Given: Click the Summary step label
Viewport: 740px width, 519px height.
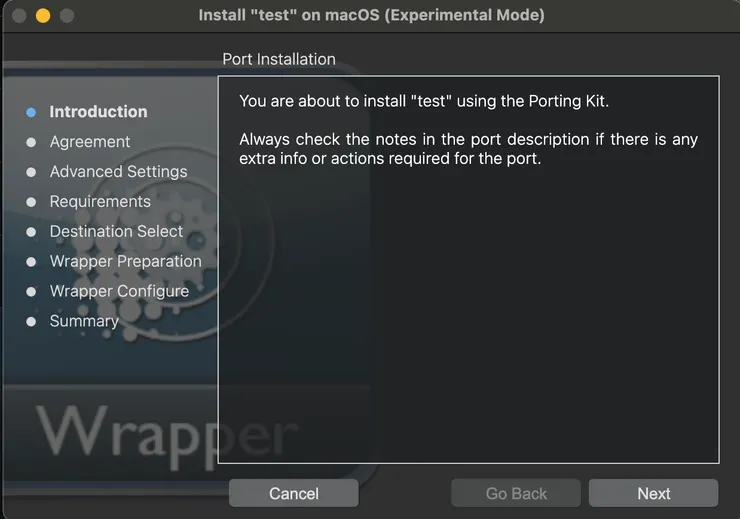Looking at the screenshot, I should [x=84, y=322].
